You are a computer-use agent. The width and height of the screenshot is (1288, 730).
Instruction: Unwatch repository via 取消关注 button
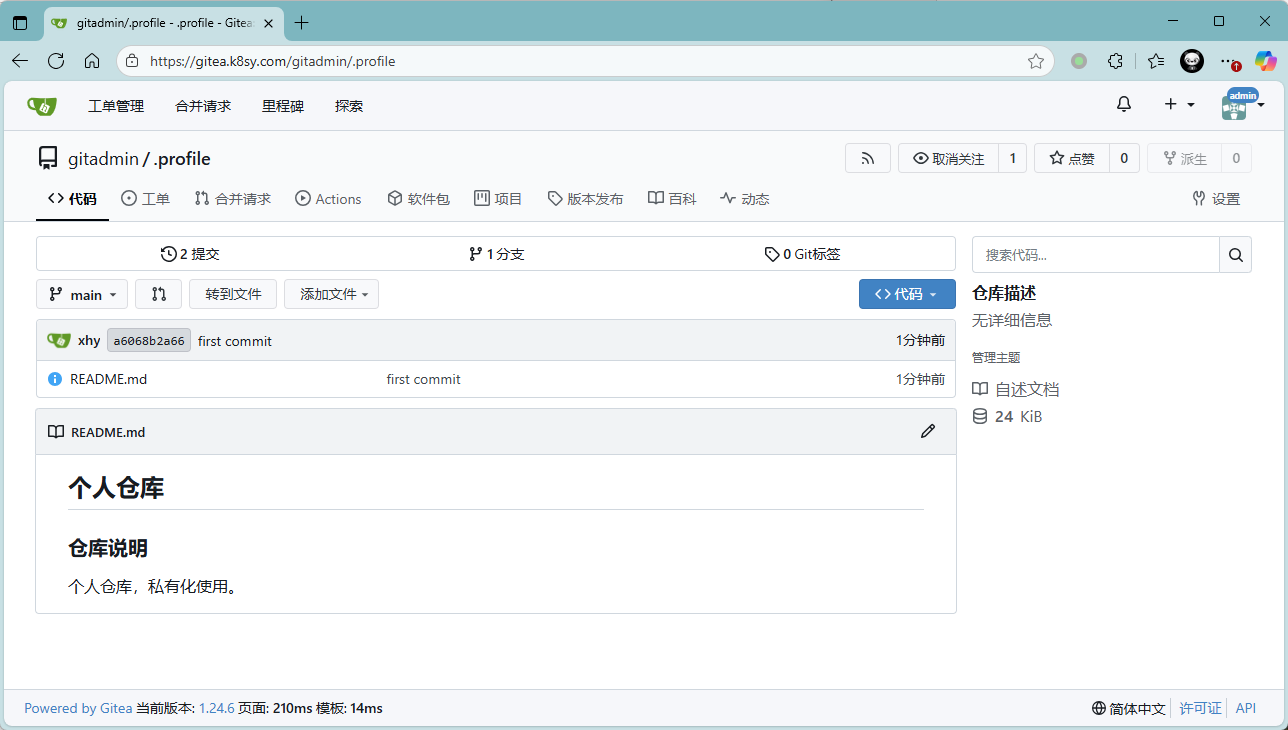coord(948,158)
